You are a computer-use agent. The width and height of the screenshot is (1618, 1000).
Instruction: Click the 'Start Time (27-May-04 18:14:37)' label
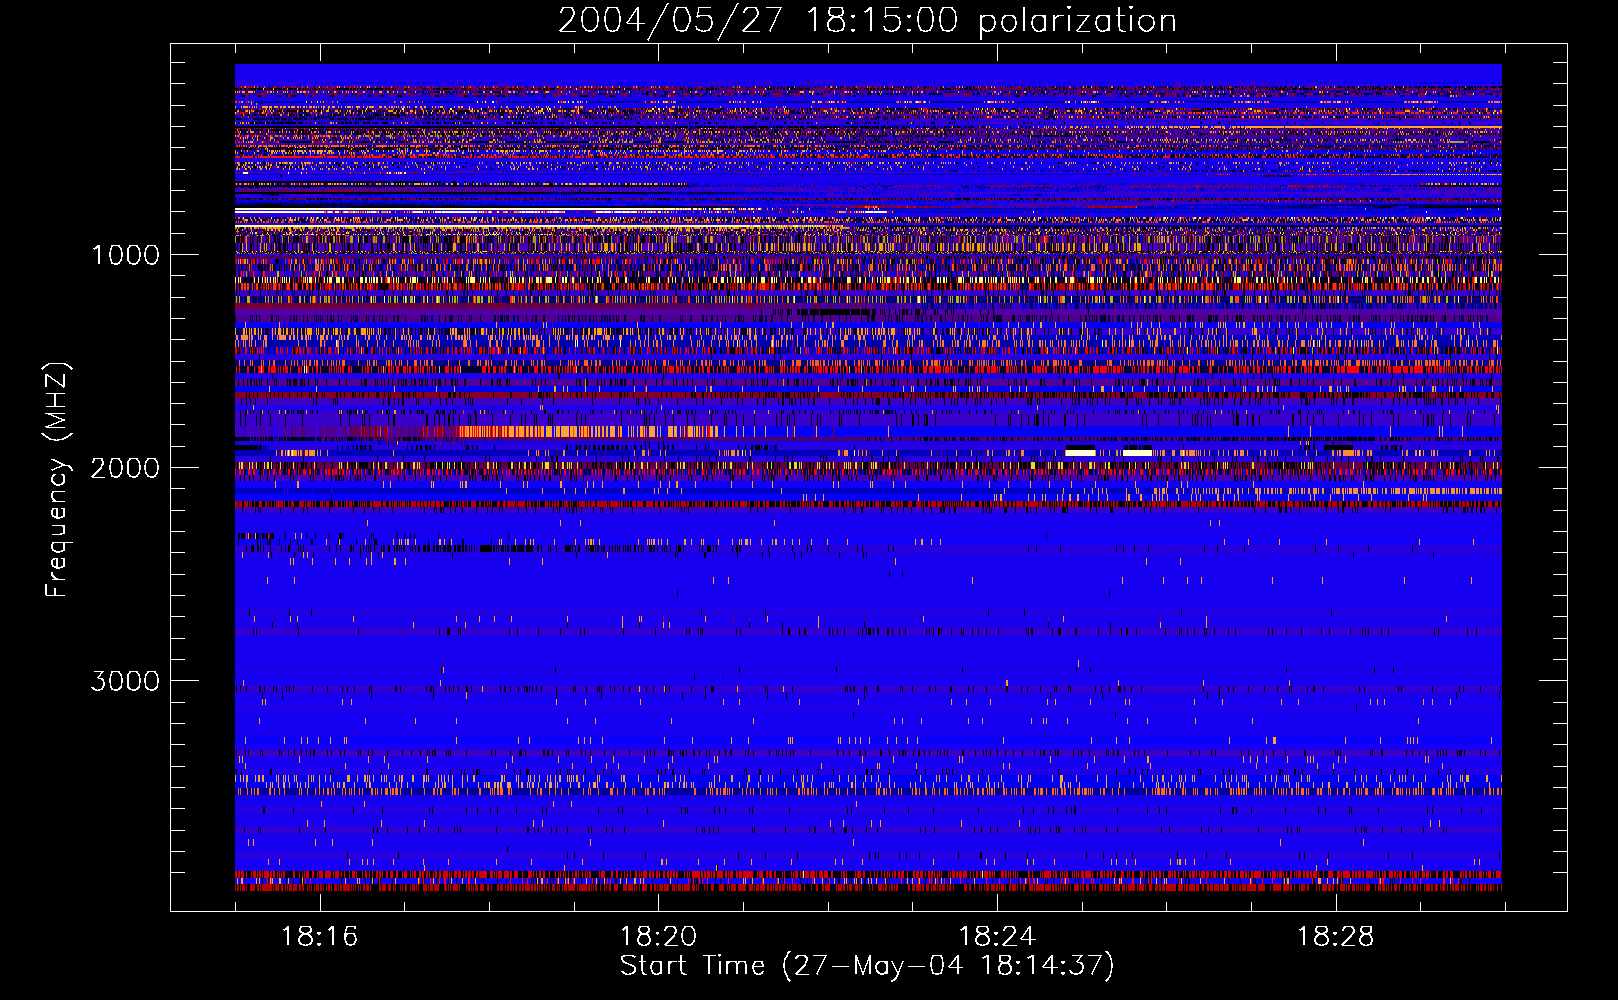click(867, 966)
